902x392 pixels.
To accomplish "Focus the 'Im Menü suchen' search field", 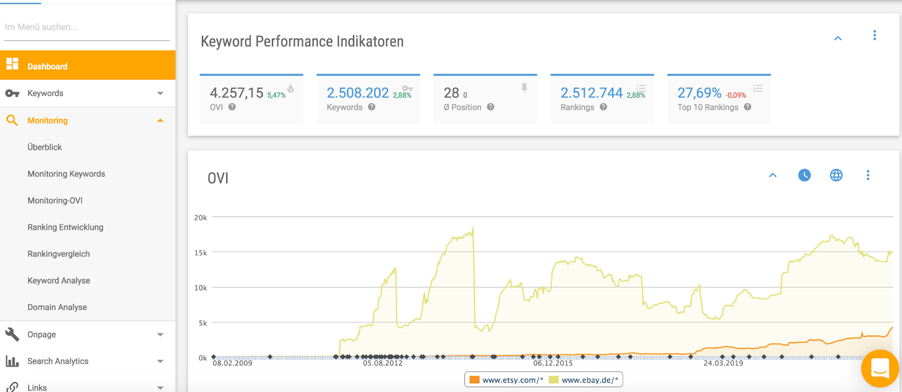I will tap(87, 27).
